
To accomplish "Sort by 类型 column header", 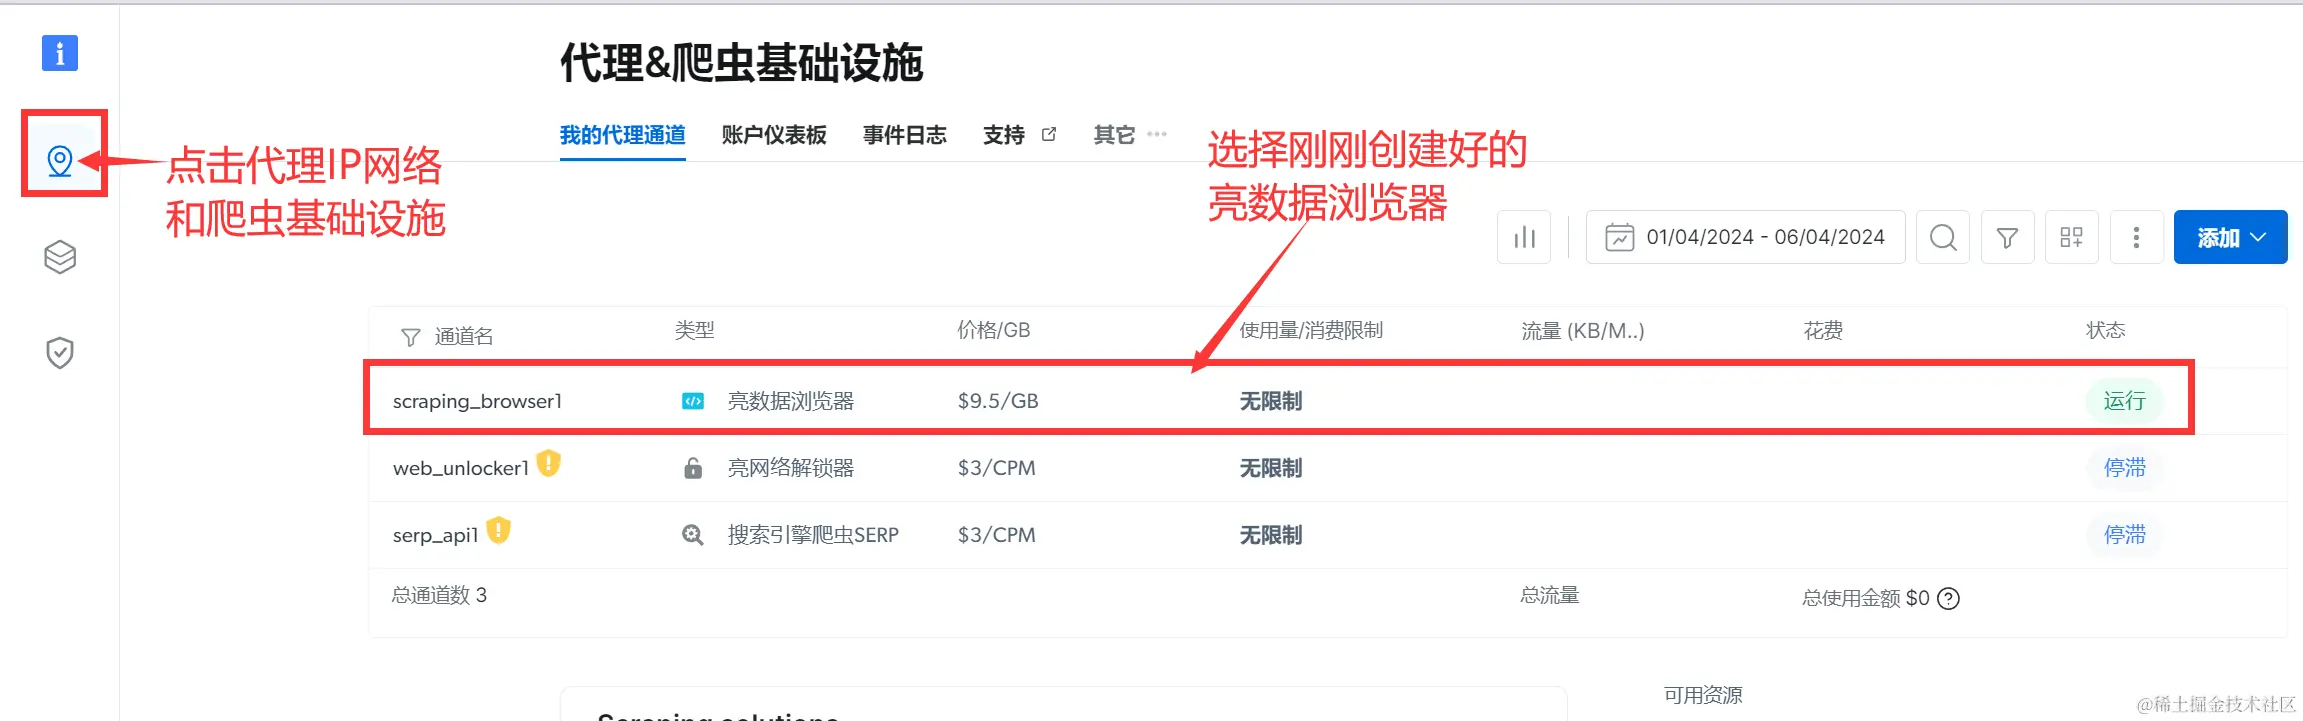I will coord(694,330).
